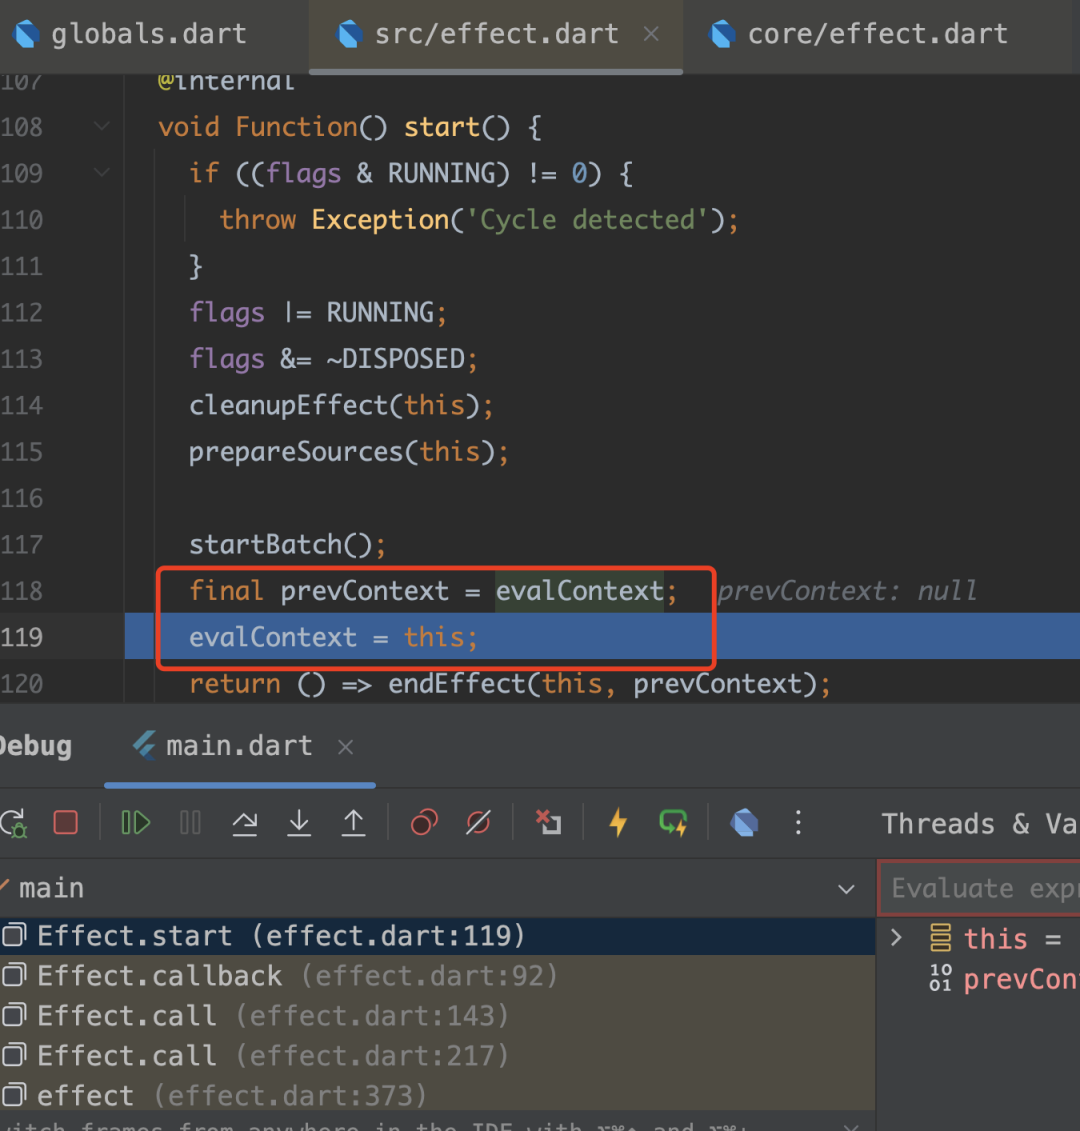Click the Step Into icon
The image size is (1080, 1131).
pyautogui.click(x=299, y=823)
